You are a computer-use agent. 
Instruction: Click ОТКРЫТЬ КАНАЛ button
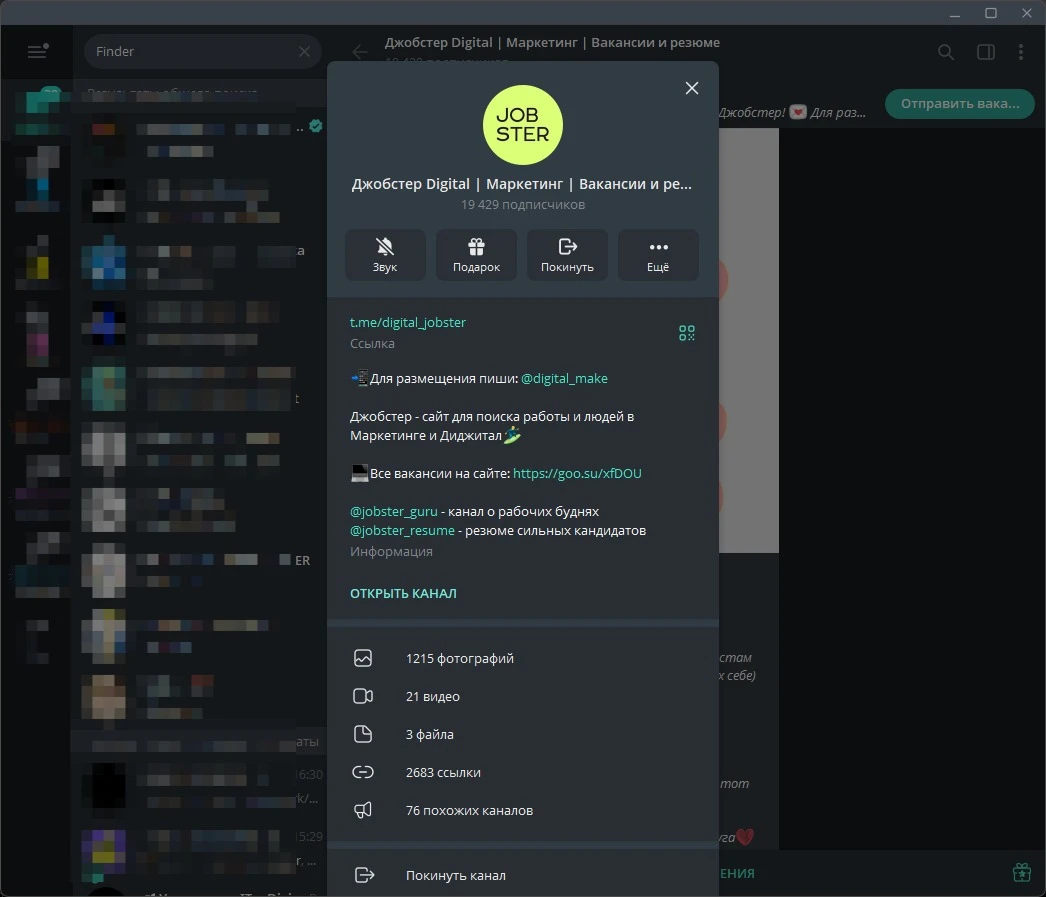point(404,594)
